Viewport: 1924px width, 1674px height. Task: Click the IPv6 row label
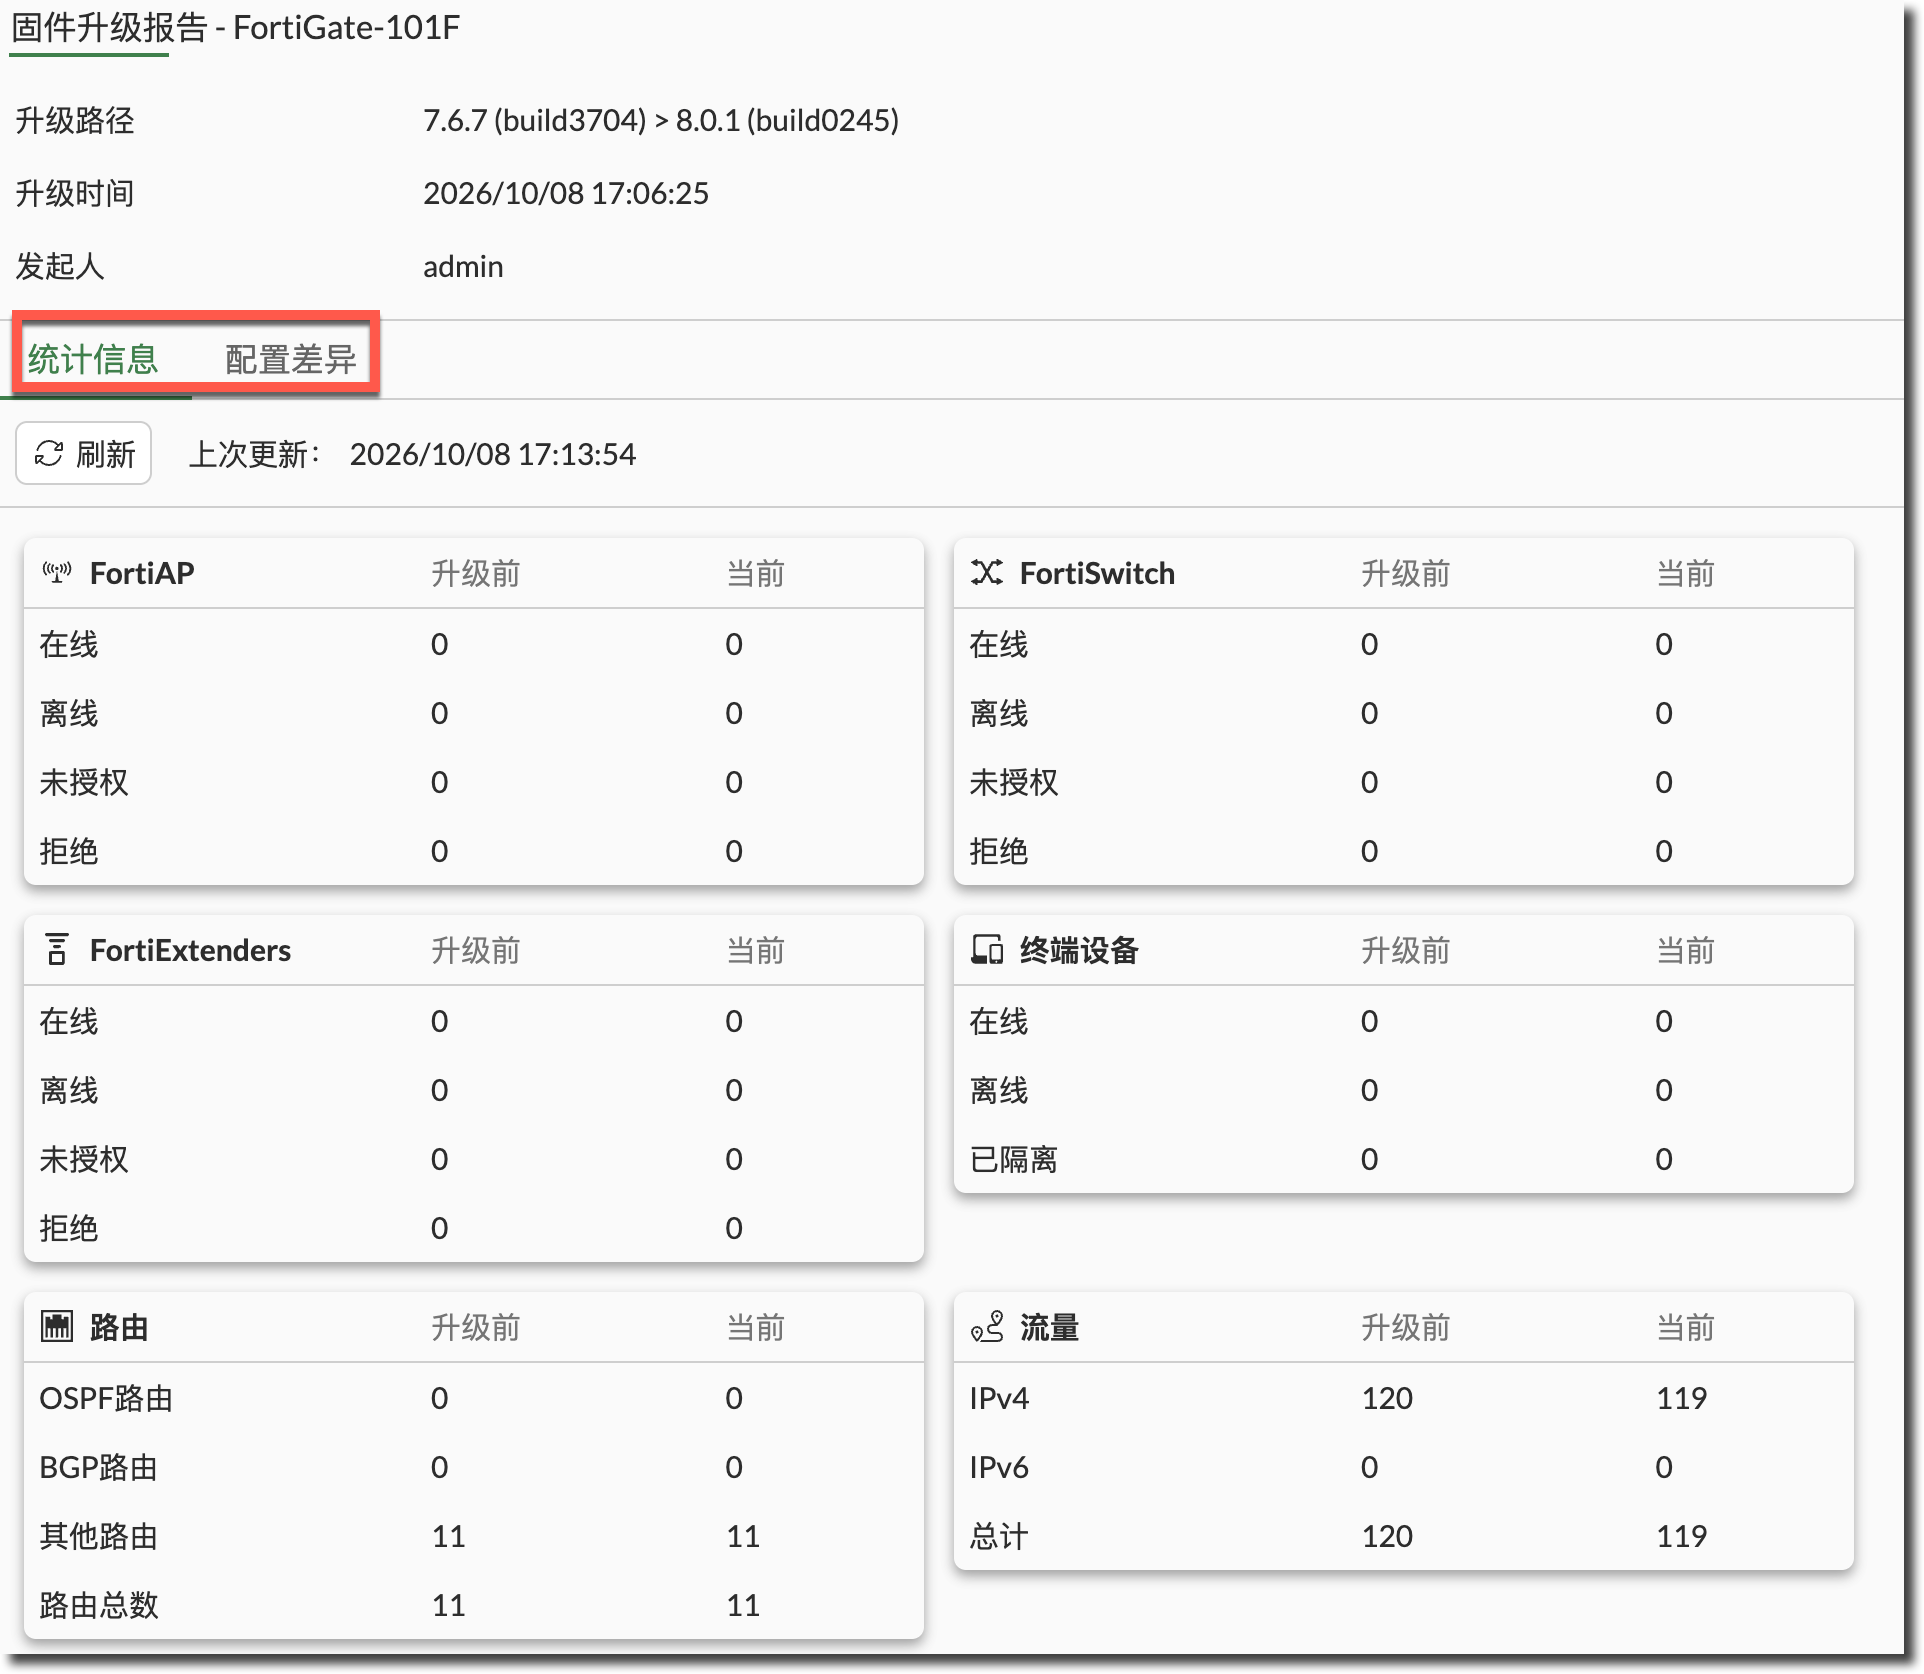(x=999, y=1467)
